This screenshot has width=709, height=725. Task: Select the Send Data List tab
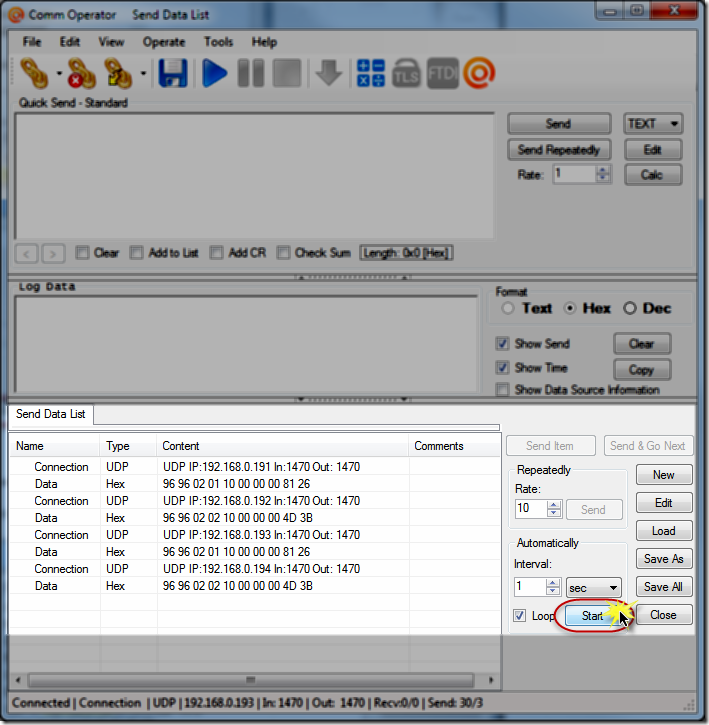50,414
